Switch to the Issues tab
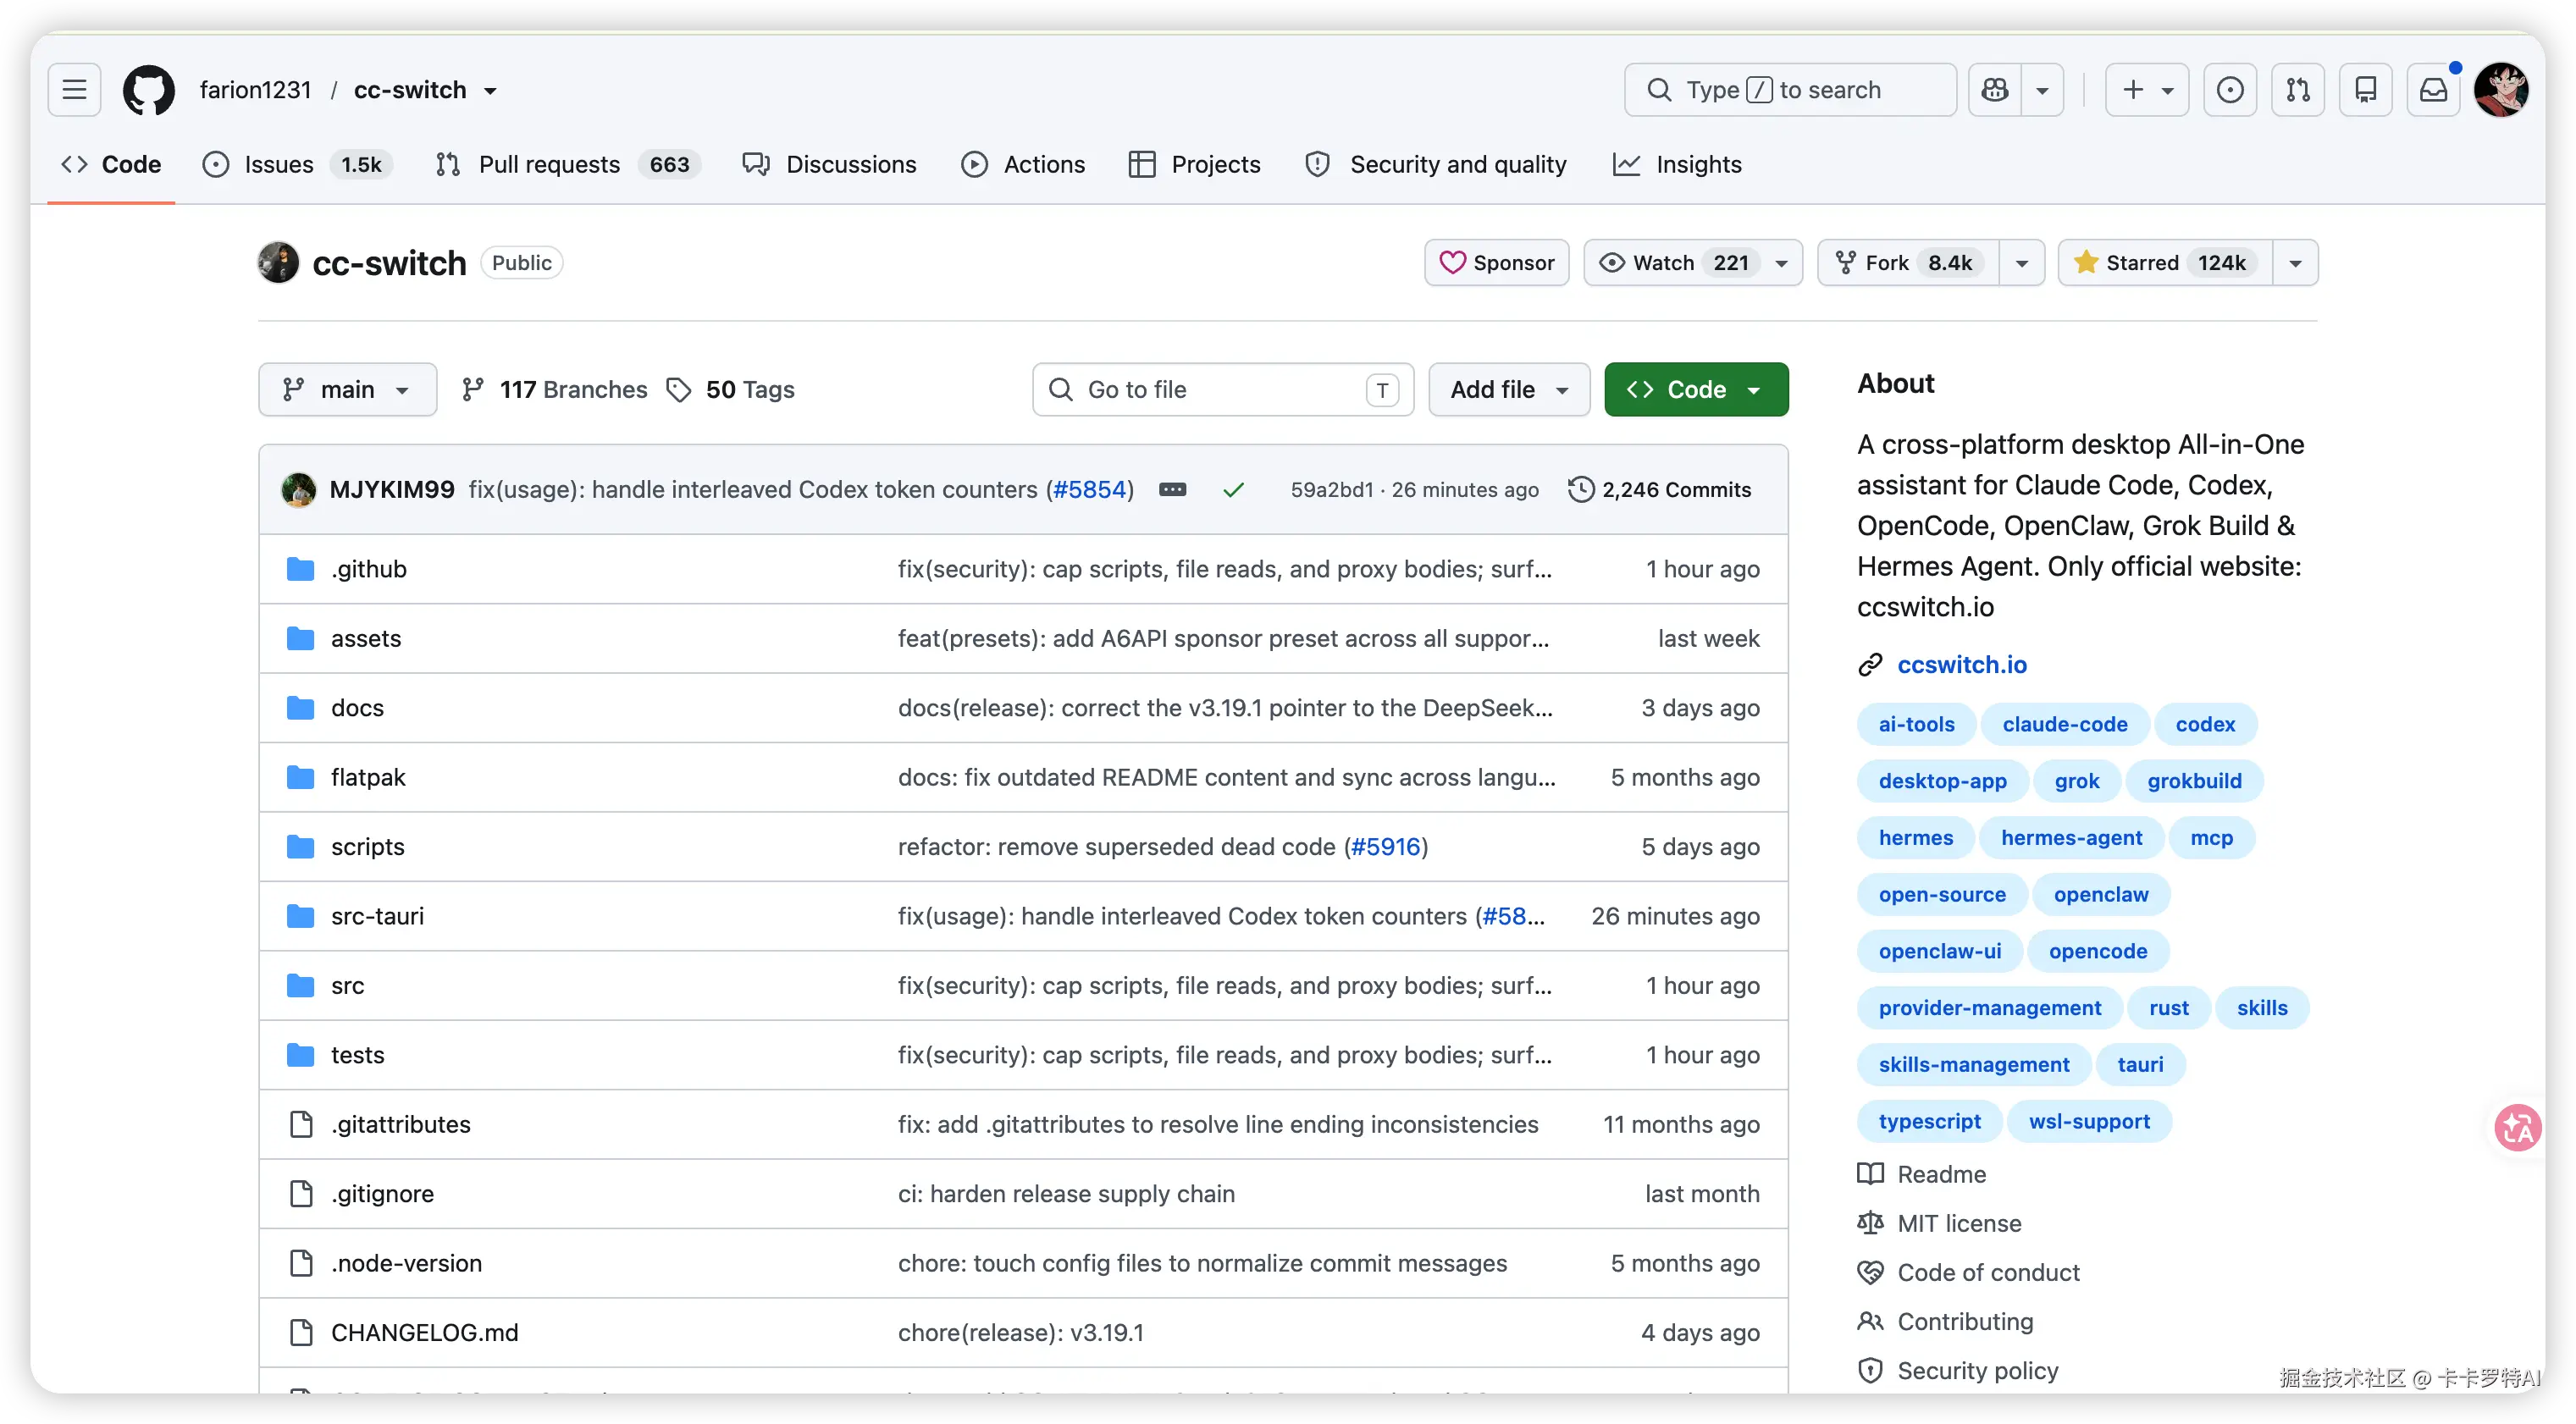The height and width of the screenshot is (1424, 2576). coord(297,164)
